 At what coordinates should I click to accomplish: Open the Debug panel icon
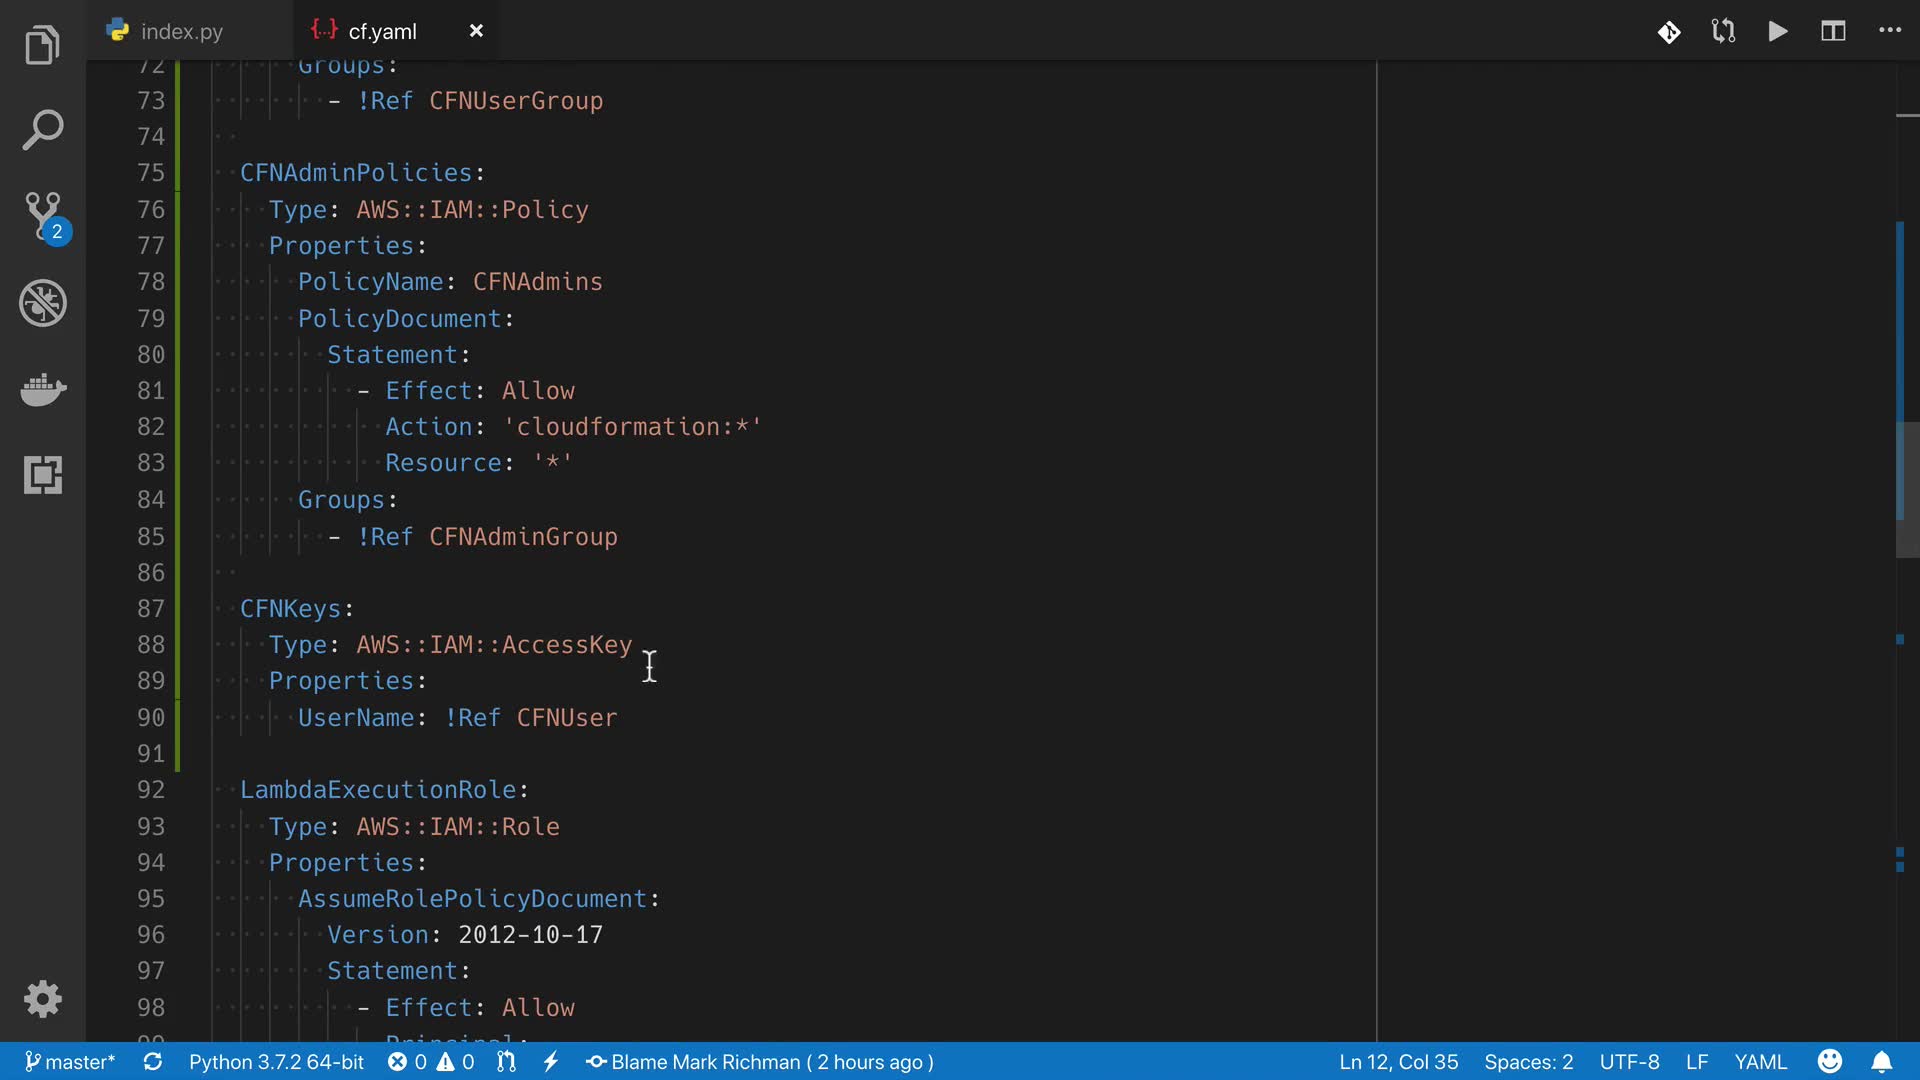[x=42, y=303]
